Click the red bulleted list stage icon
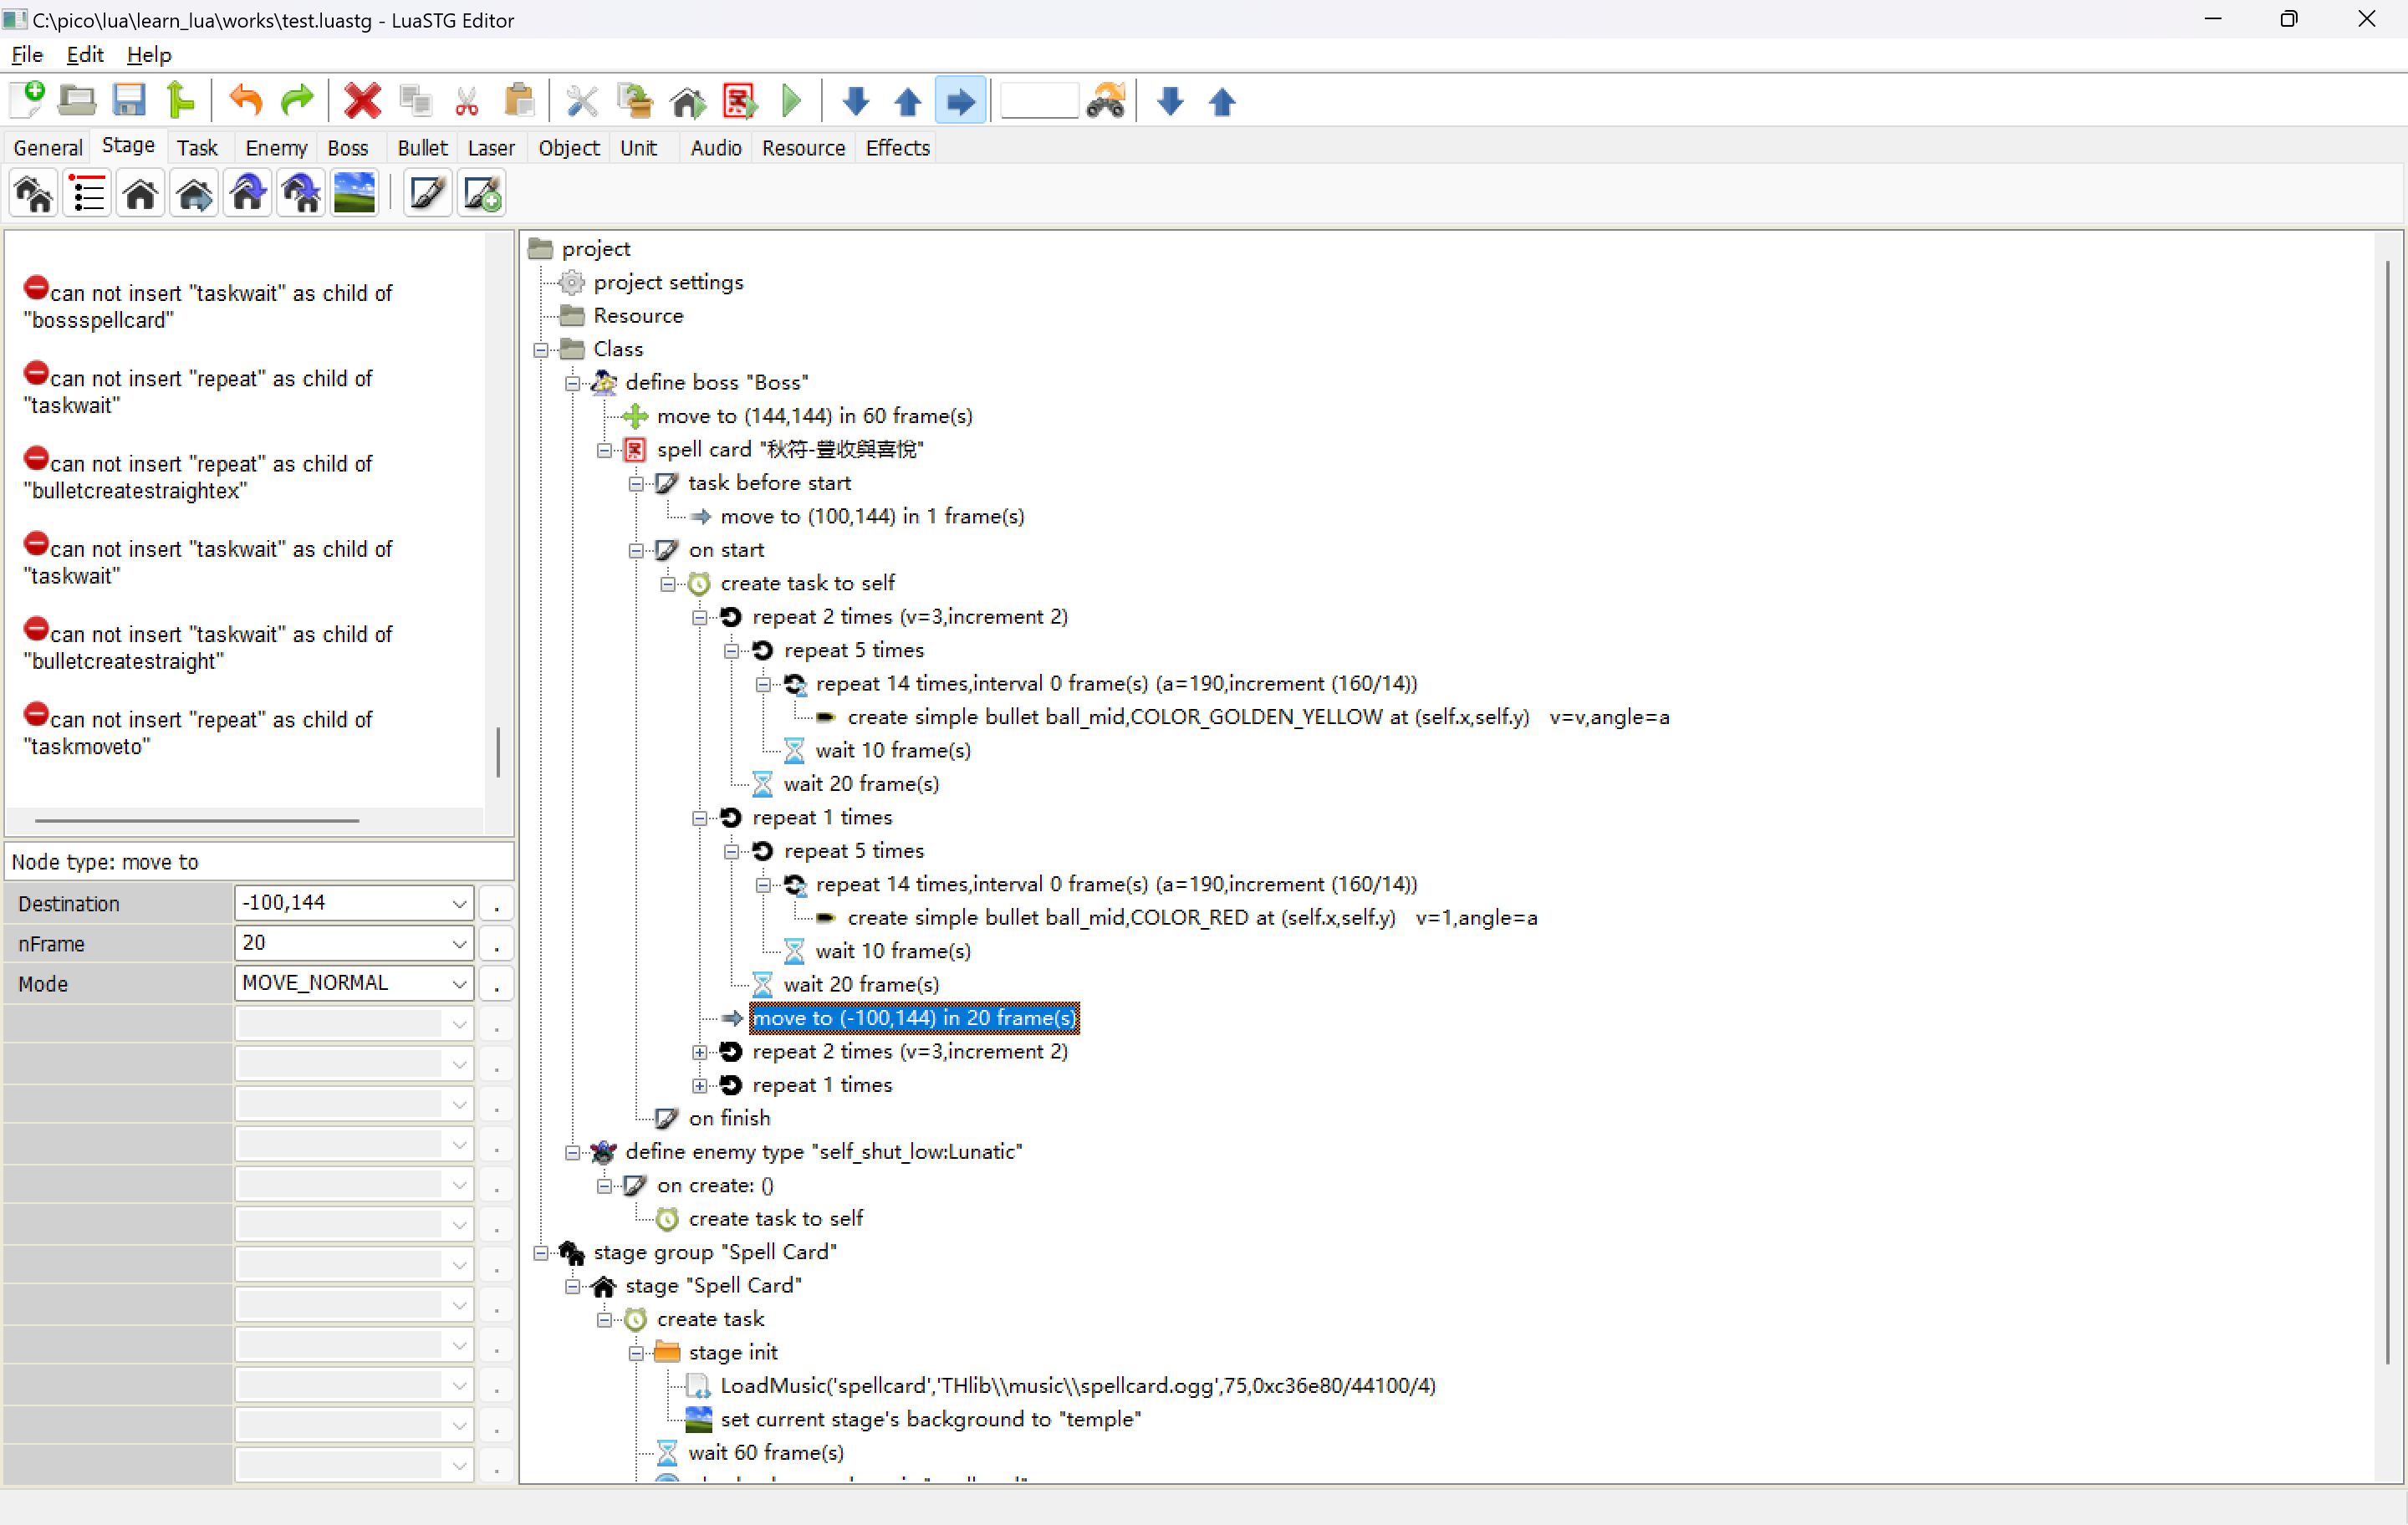2408x1525 pixels. [88, 194]
